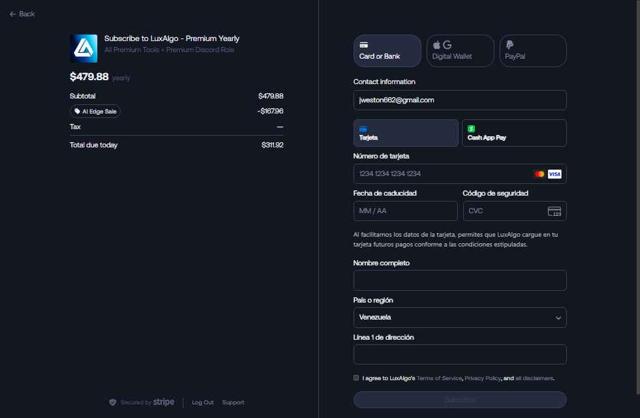Open the Privacy Policy link
The height and width of the screenshot is (418, 640).
point(482,378)
